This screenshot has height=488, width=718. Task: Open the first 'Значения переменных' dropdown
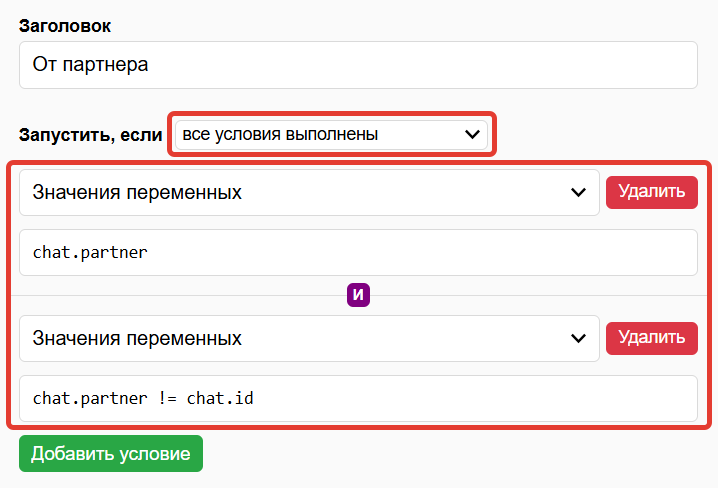(309, 192)
